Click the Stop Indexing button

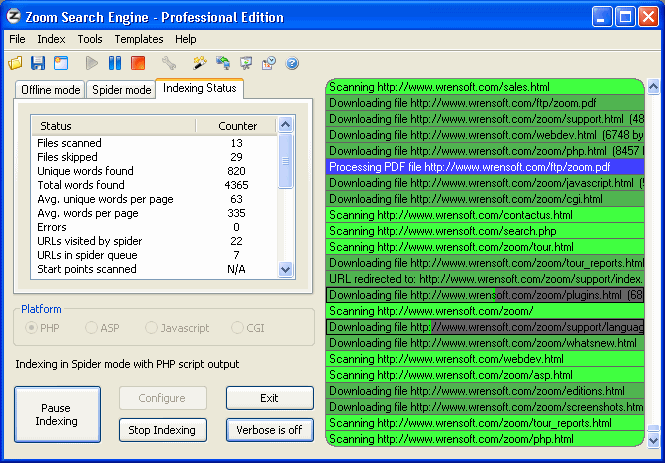pyautogui.click(x=163, y=430)
